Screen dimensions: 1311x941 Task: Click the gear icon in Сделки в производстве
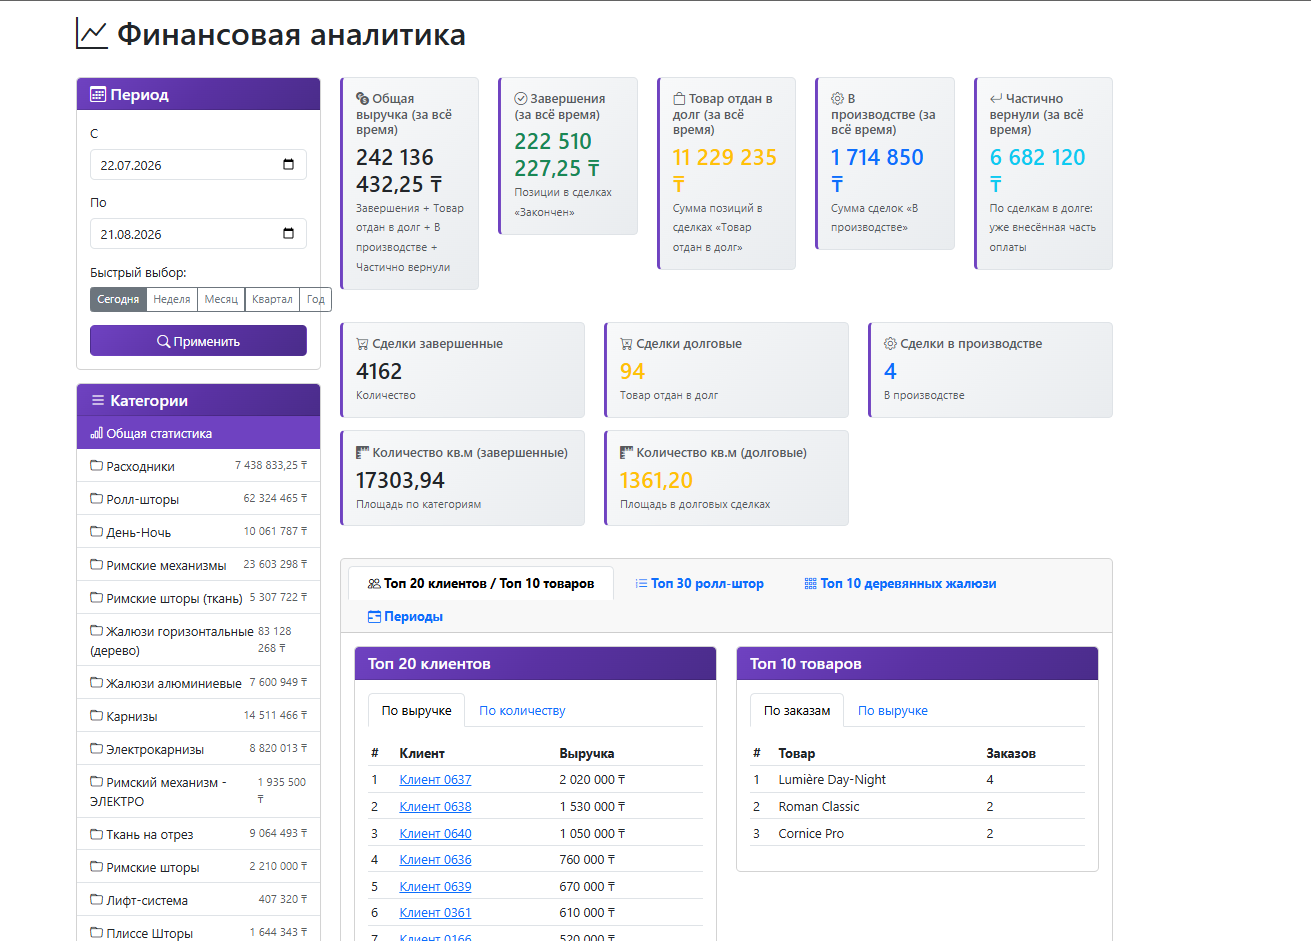point(890,344)
